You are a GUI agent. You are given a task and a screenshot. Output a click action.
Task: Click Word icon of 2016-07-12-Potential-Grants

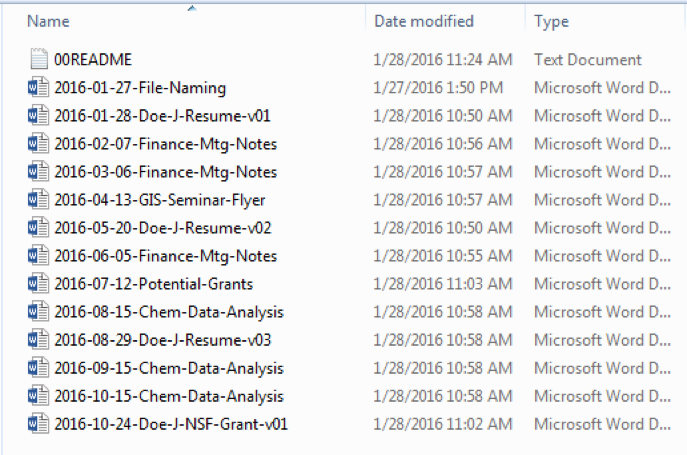(38, 284)
